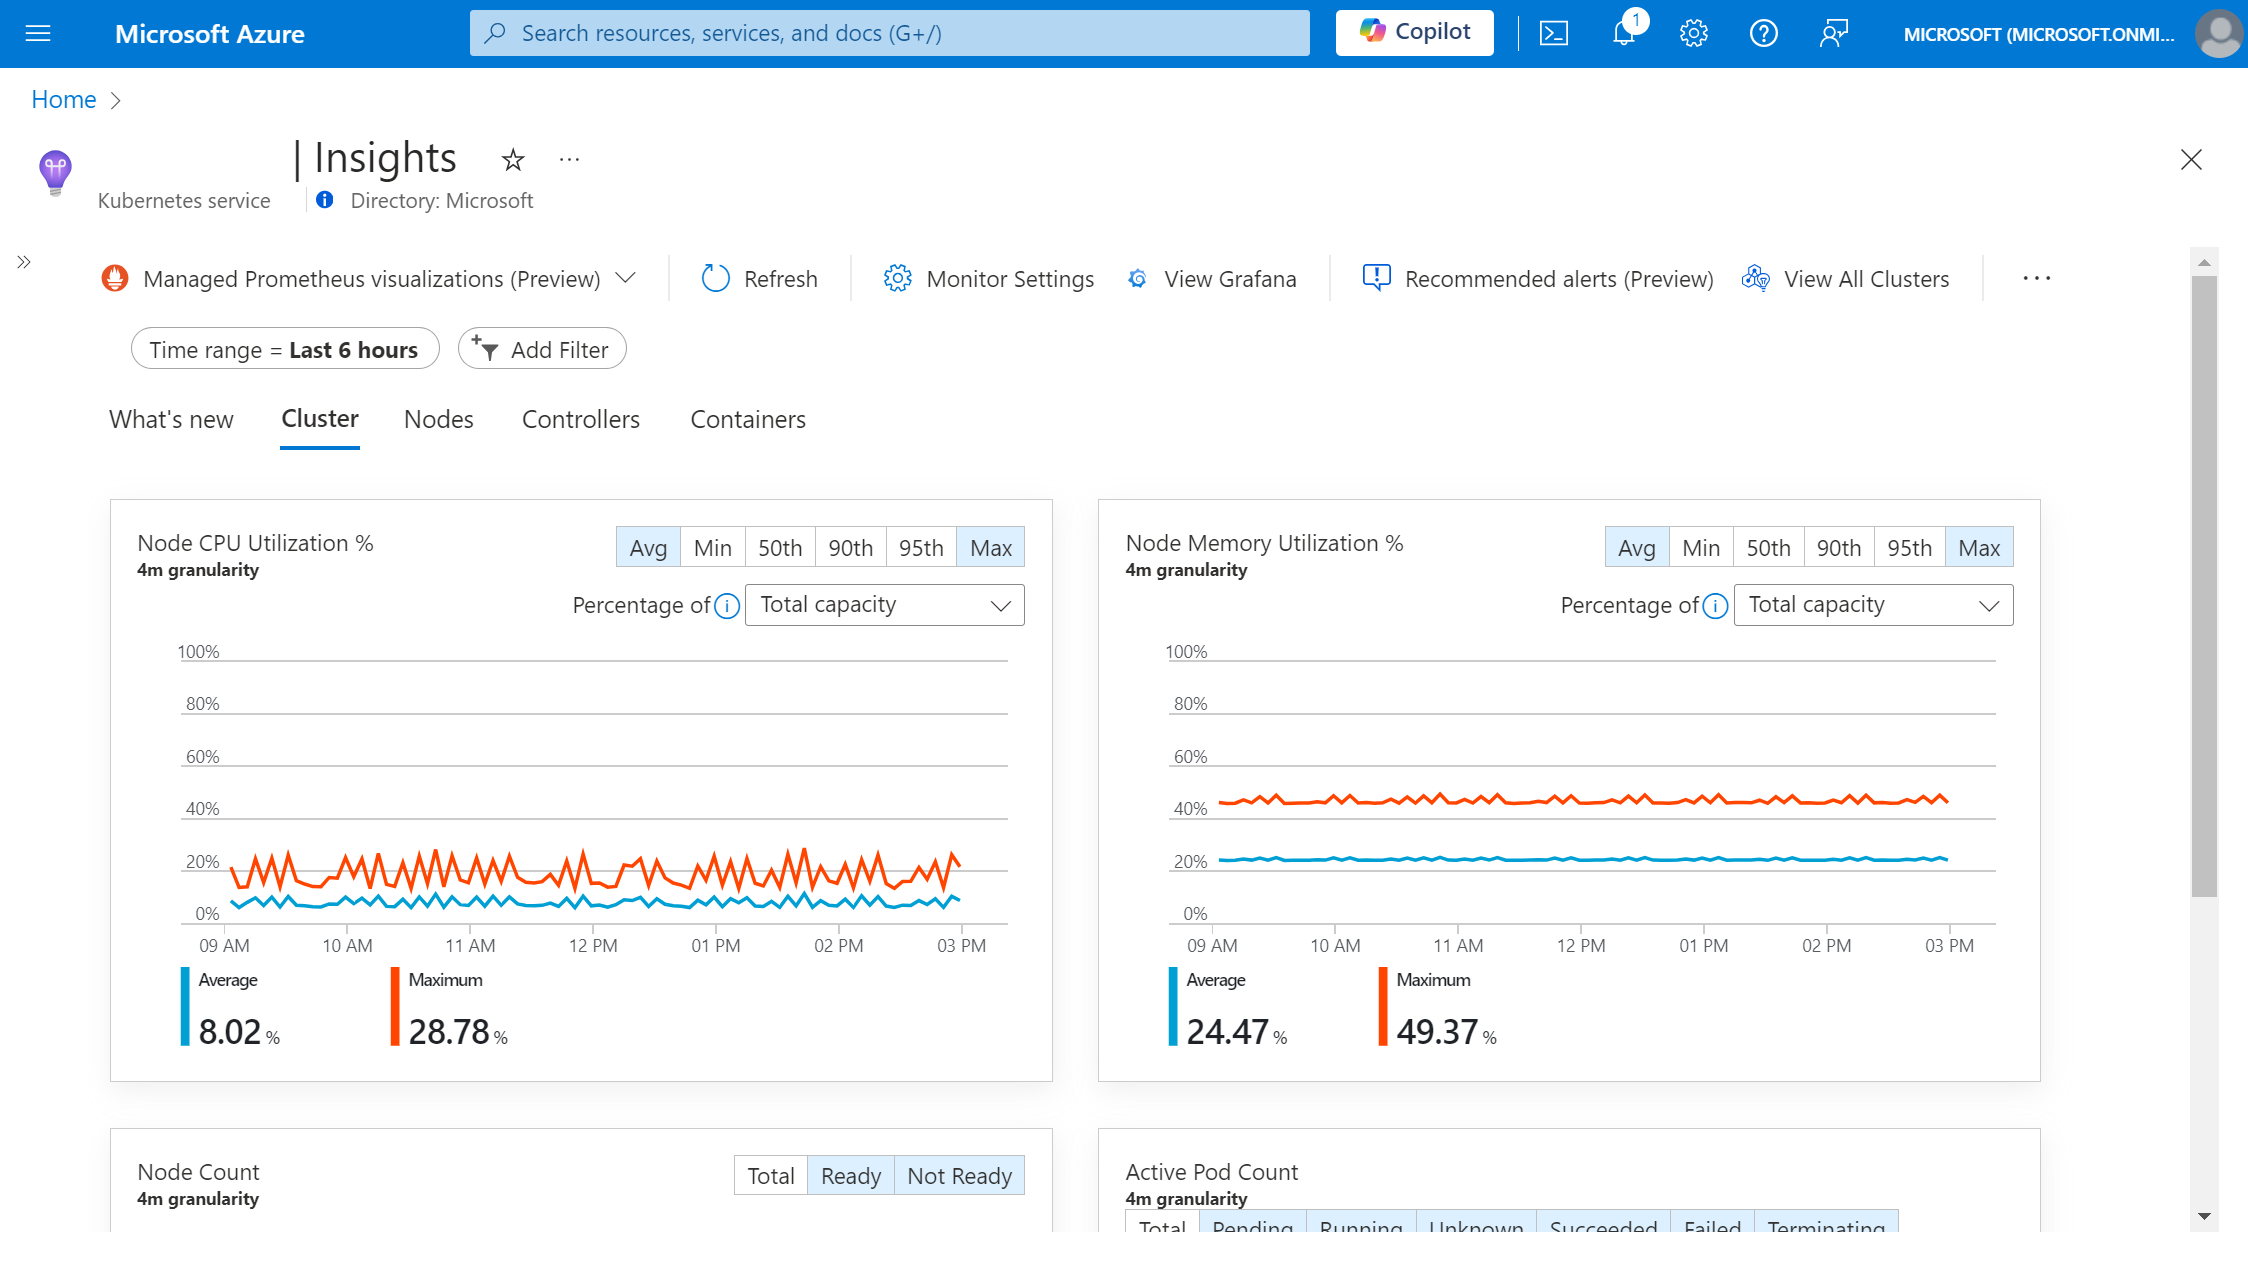The width and height of the screenshot is (2248, 1261).
Task: Expand Managed Prometheus visualizations dropdown
Action: [625, 278]
